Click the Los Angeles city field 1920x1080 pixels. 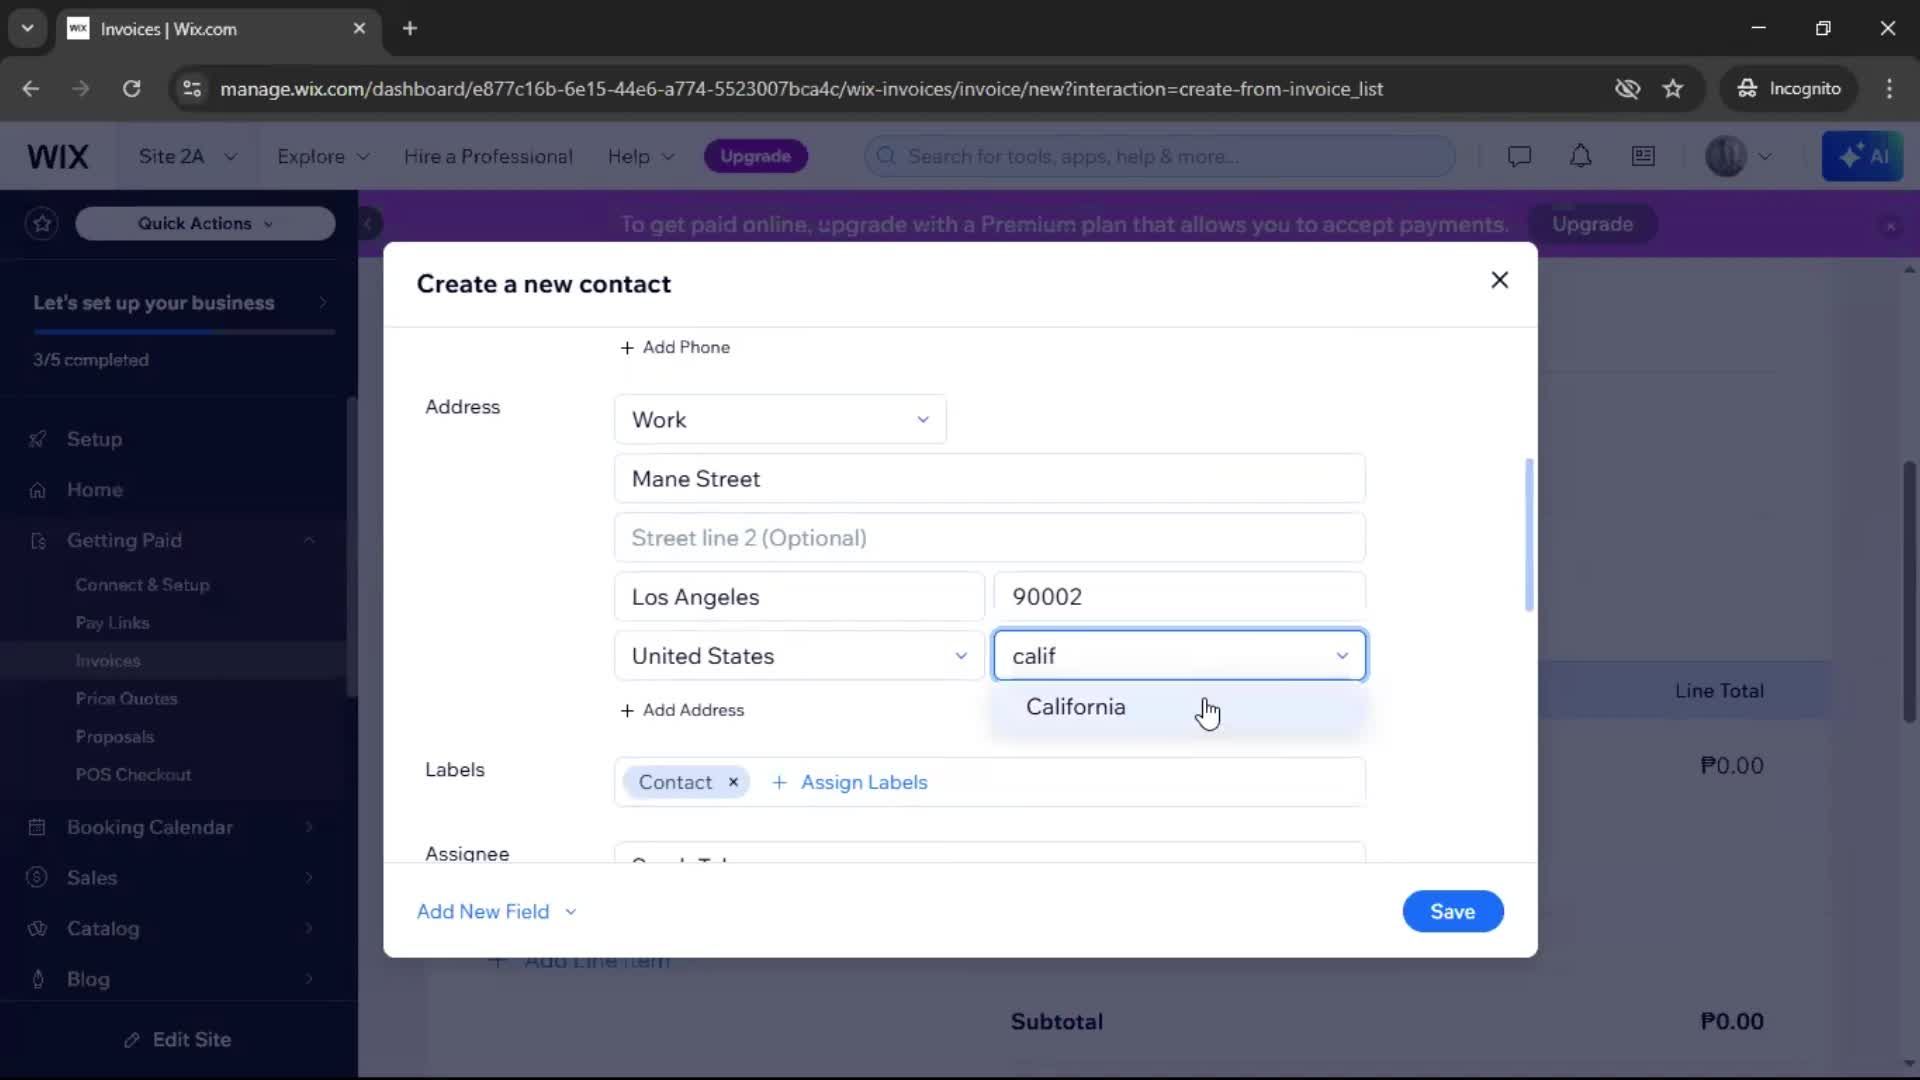799,597
